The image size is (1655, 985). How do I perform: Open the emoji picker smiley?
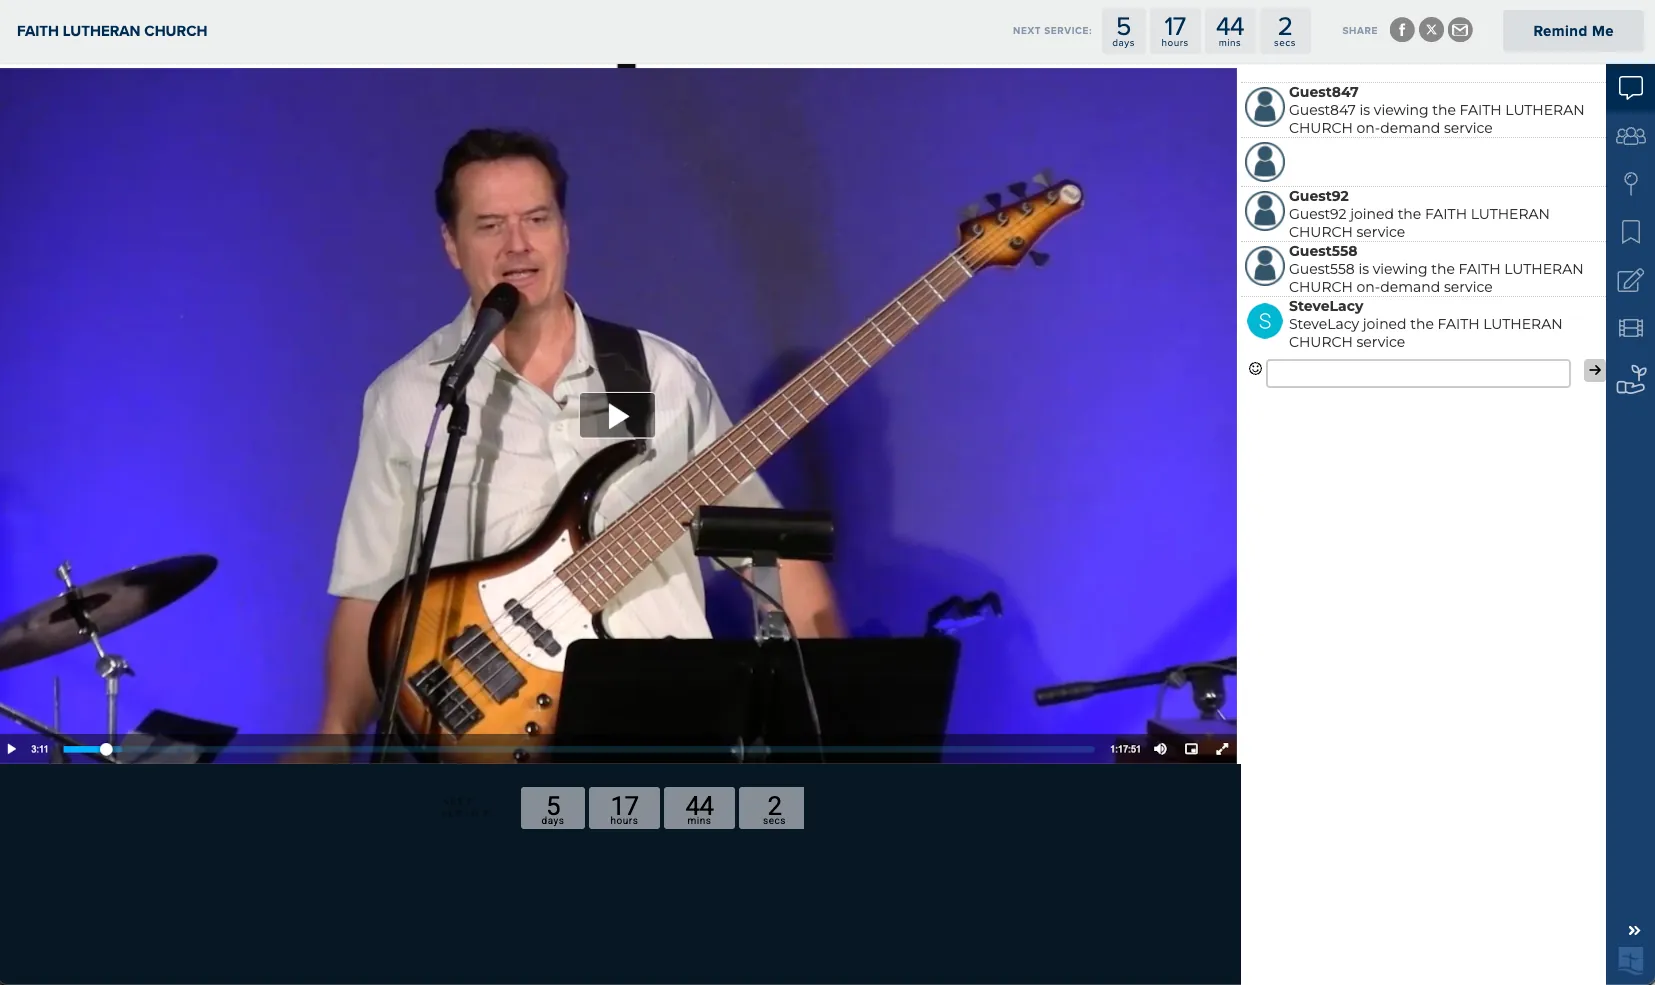click(x=1255, y=369)
